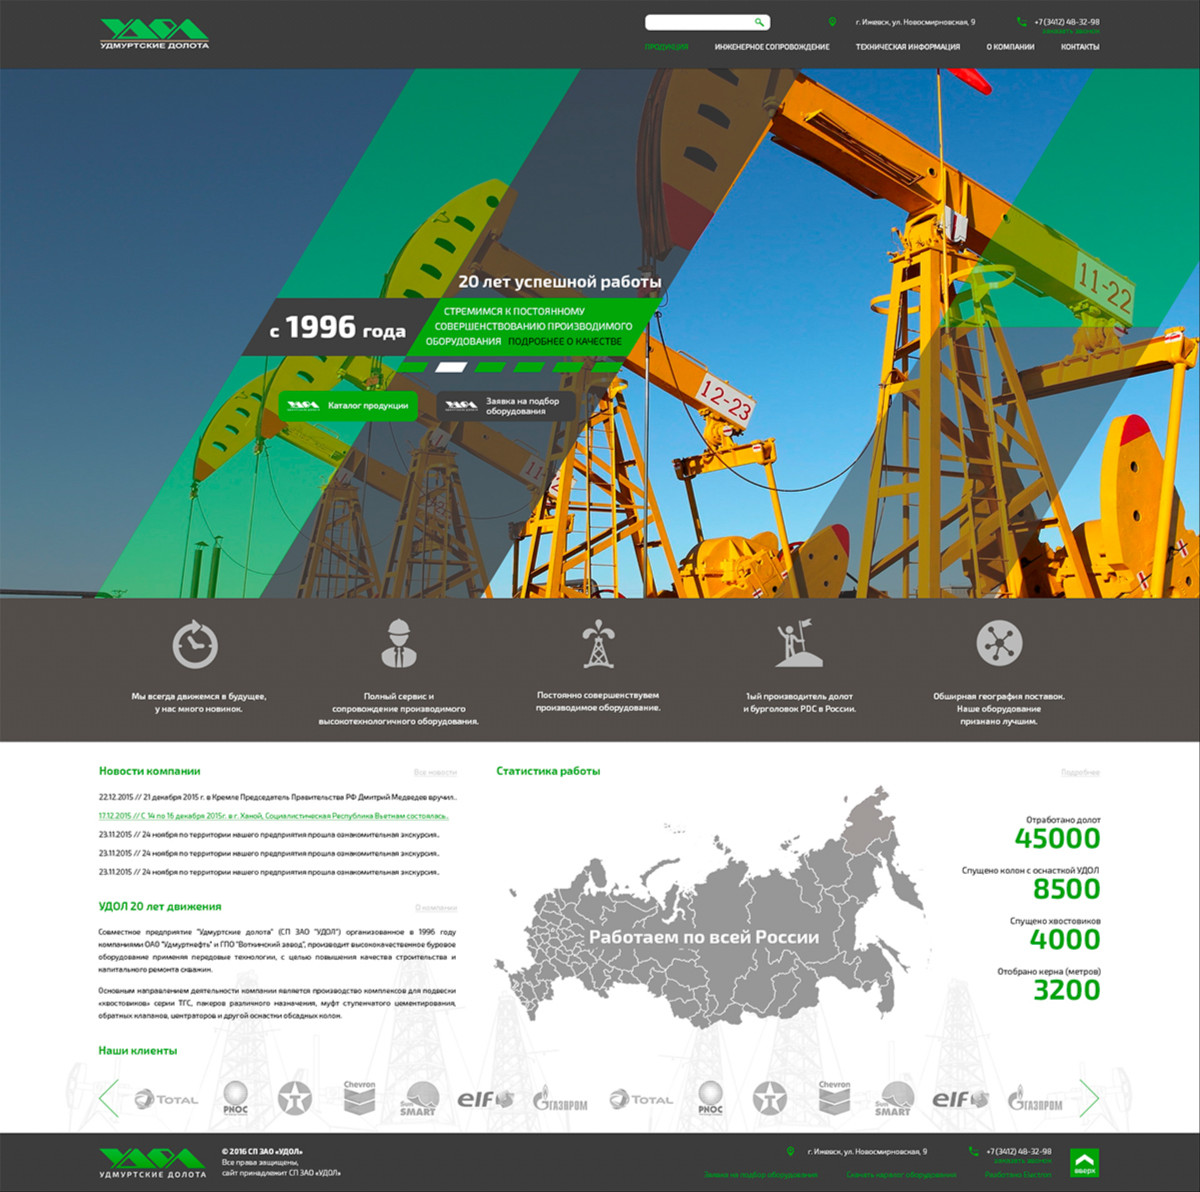Click the footer address 'г. Ижевск, ул. Новосмирновская, 9'

867,1152
